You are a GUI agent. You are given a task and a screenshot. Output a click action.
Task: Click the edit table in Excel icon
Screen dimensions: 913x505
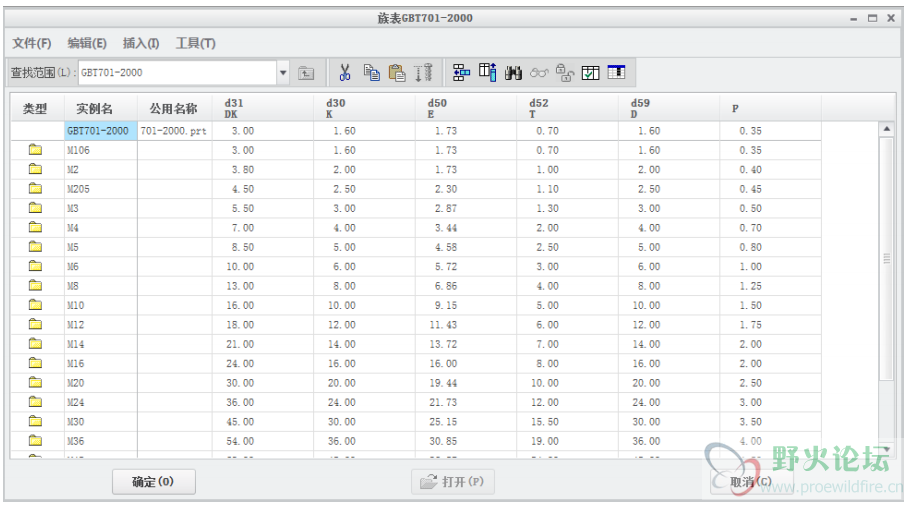tap(616, 72)
